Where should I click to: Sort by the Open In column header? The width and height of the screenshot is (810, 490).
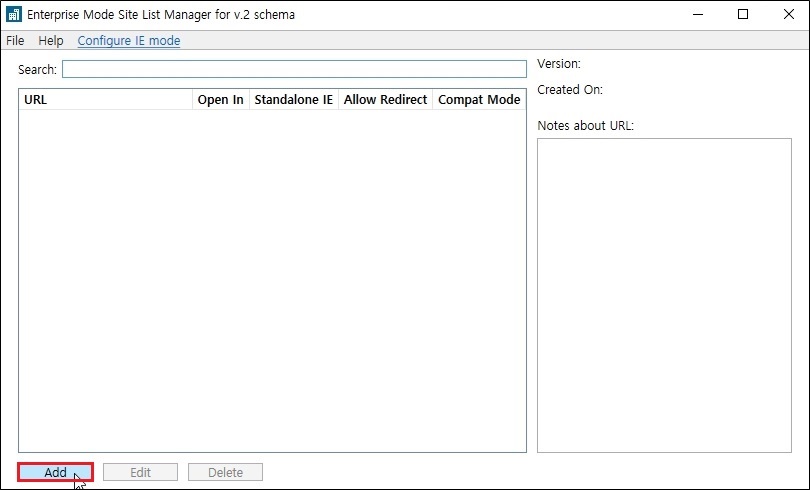221,100
